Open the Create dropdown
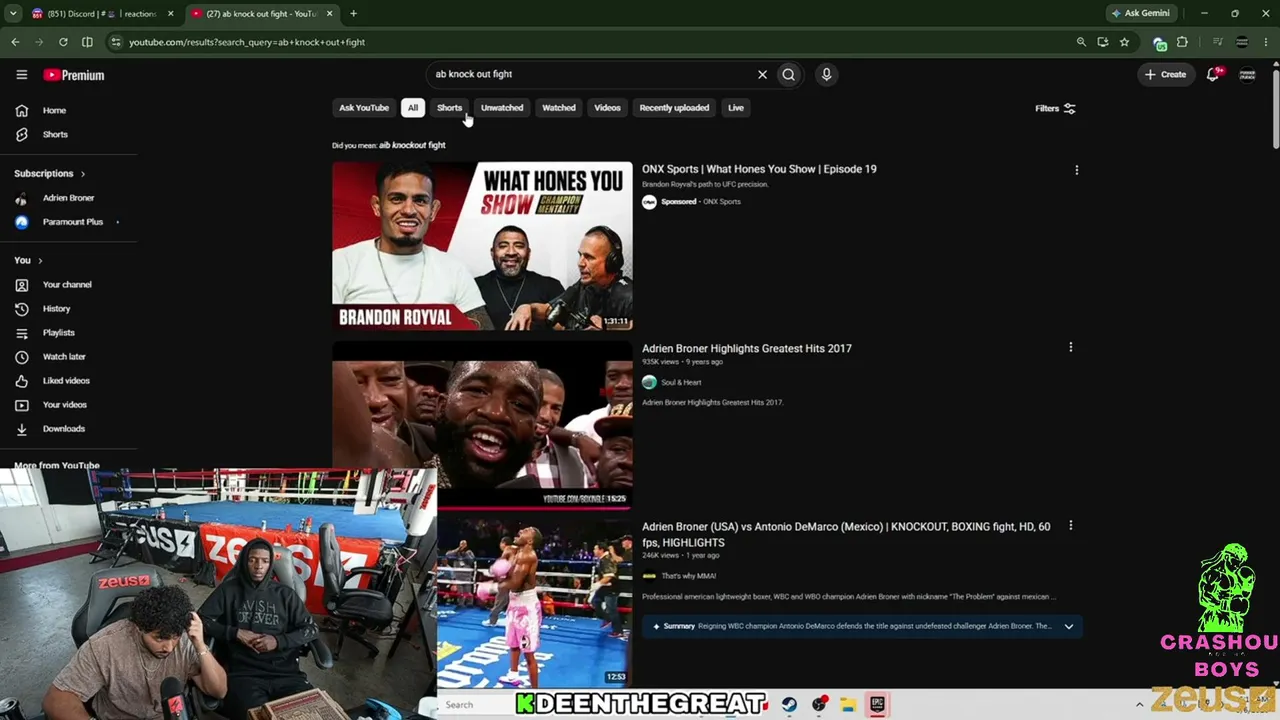The height and width of the screenshot is (720, 1280). coord(1166,74)
